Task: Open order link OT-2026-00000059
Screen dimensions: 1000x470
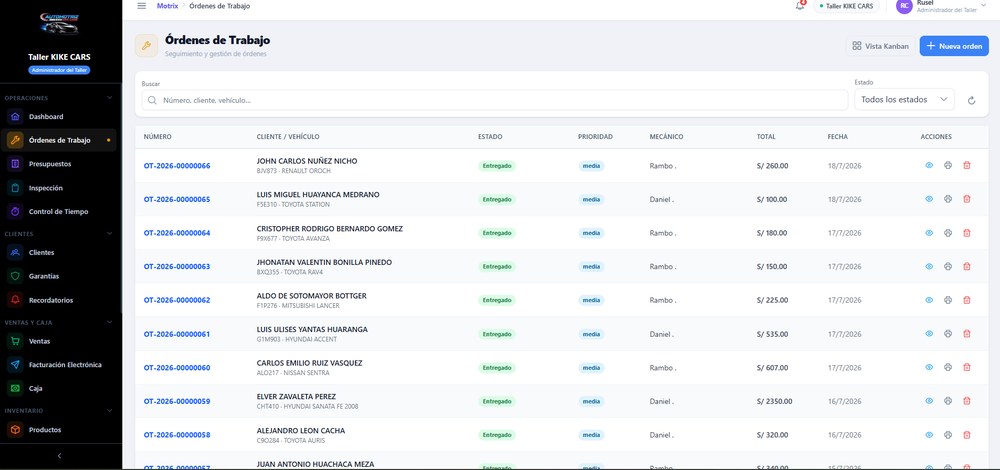Action: pos(177,402)
